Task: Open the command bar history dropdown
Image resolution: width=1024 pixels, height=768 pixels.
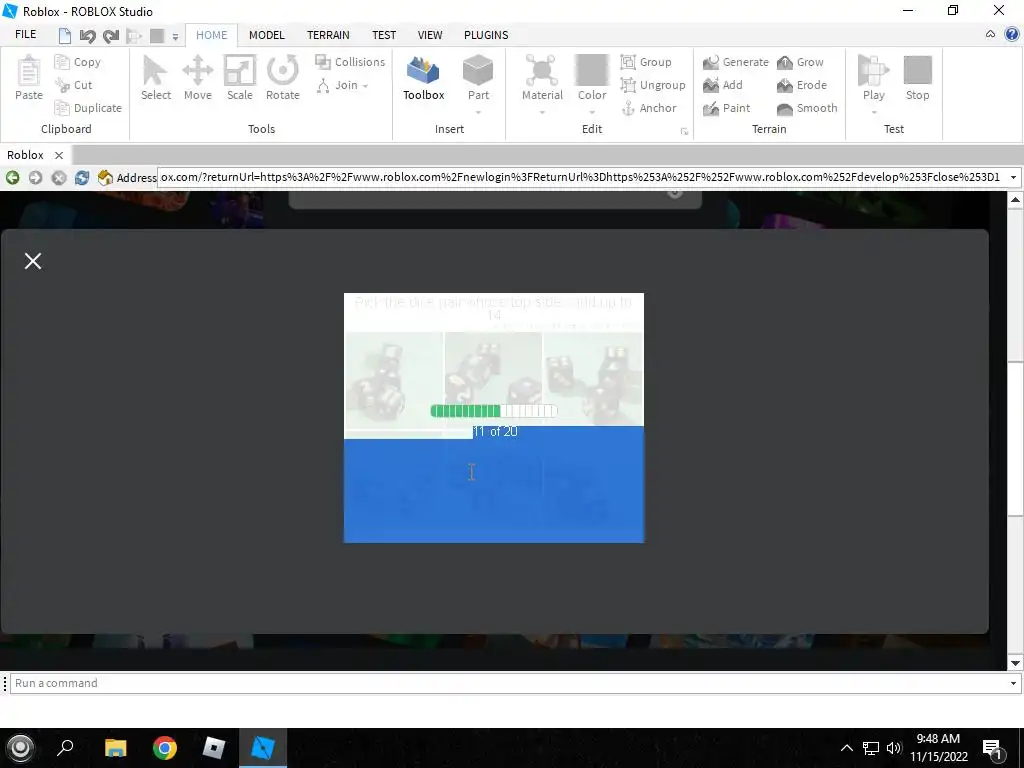Action: [x=1013, y=683]
